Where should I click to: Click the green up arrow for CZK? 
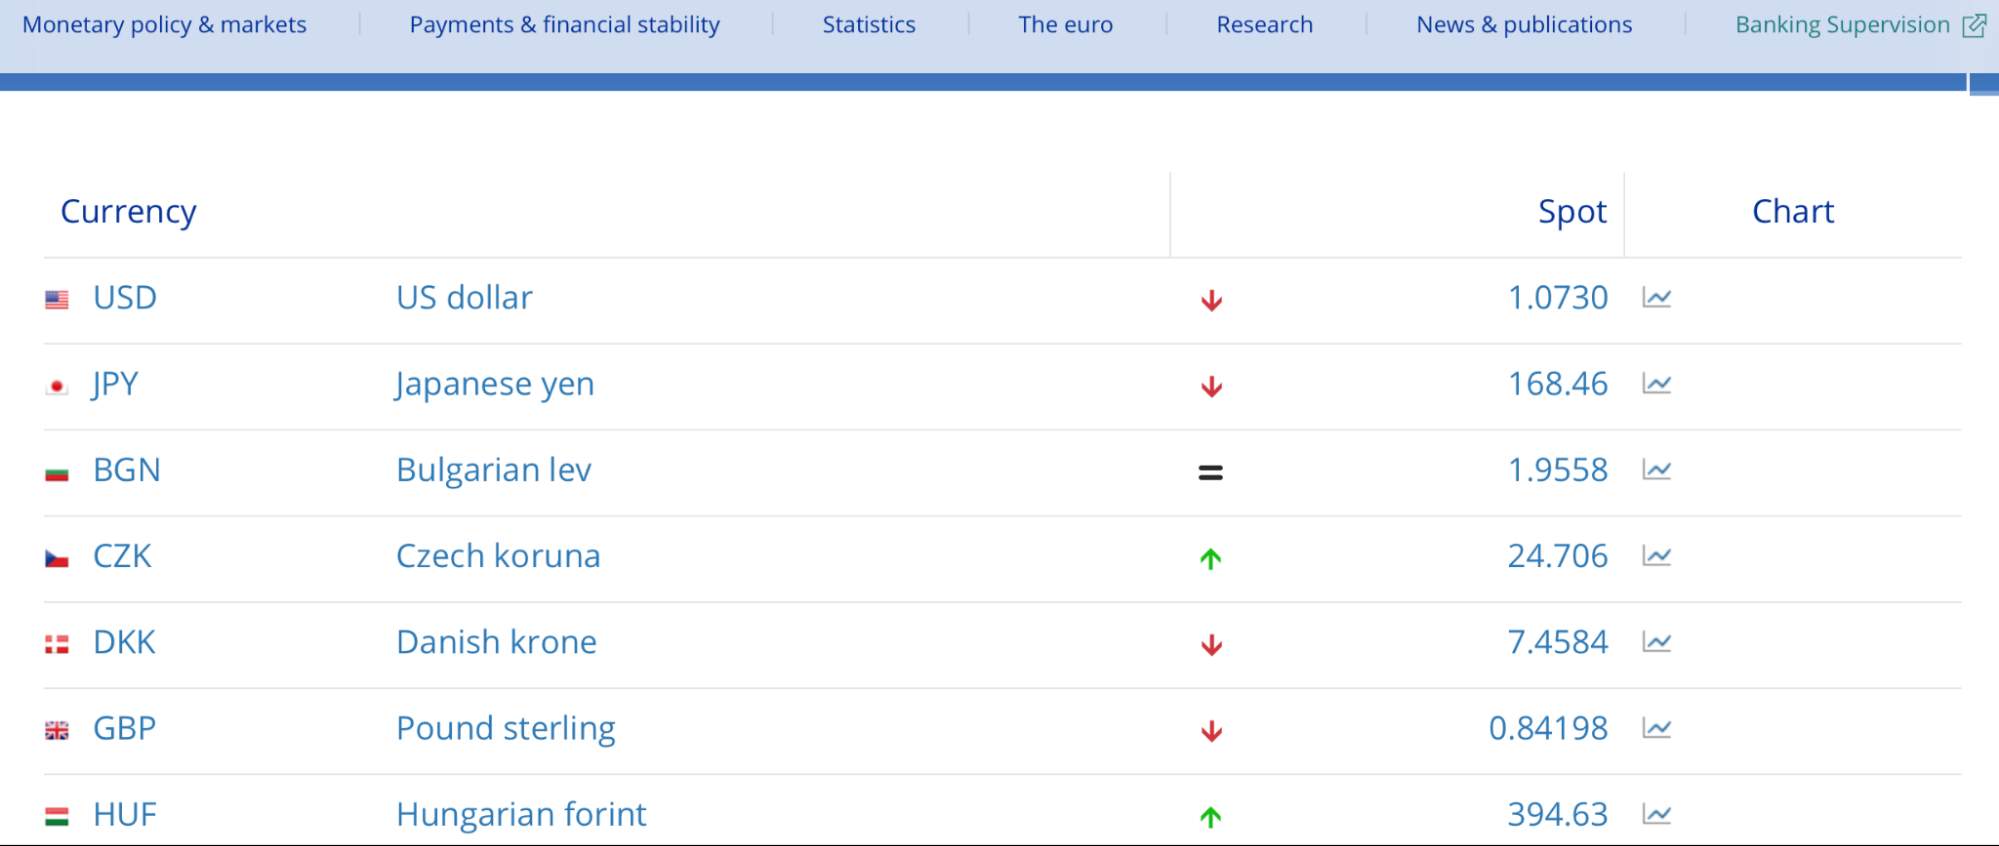click(1211, 558)
